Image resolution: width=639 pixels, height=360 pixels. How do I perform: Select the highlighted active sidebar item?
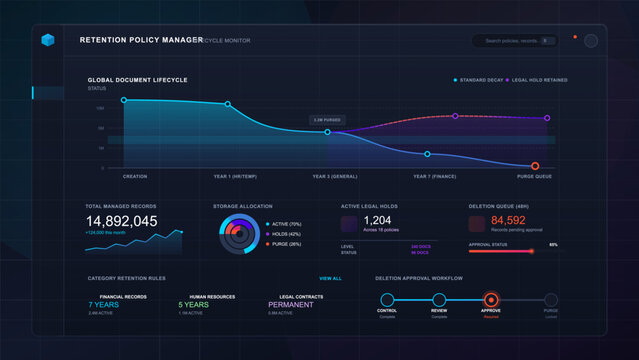point(48,93)
